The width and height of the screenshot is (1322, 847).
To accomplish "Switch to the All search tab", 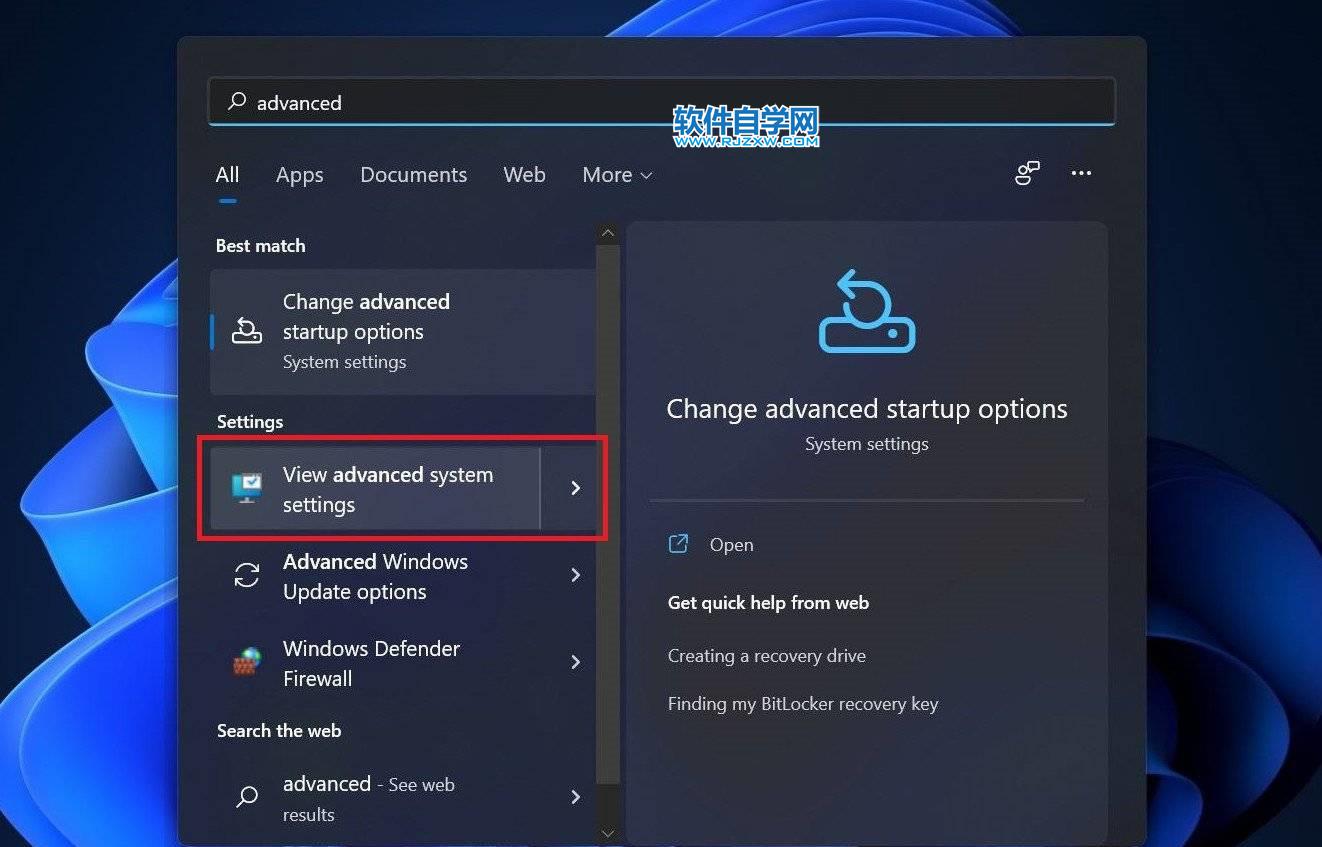I will click(x=228, y=175).
